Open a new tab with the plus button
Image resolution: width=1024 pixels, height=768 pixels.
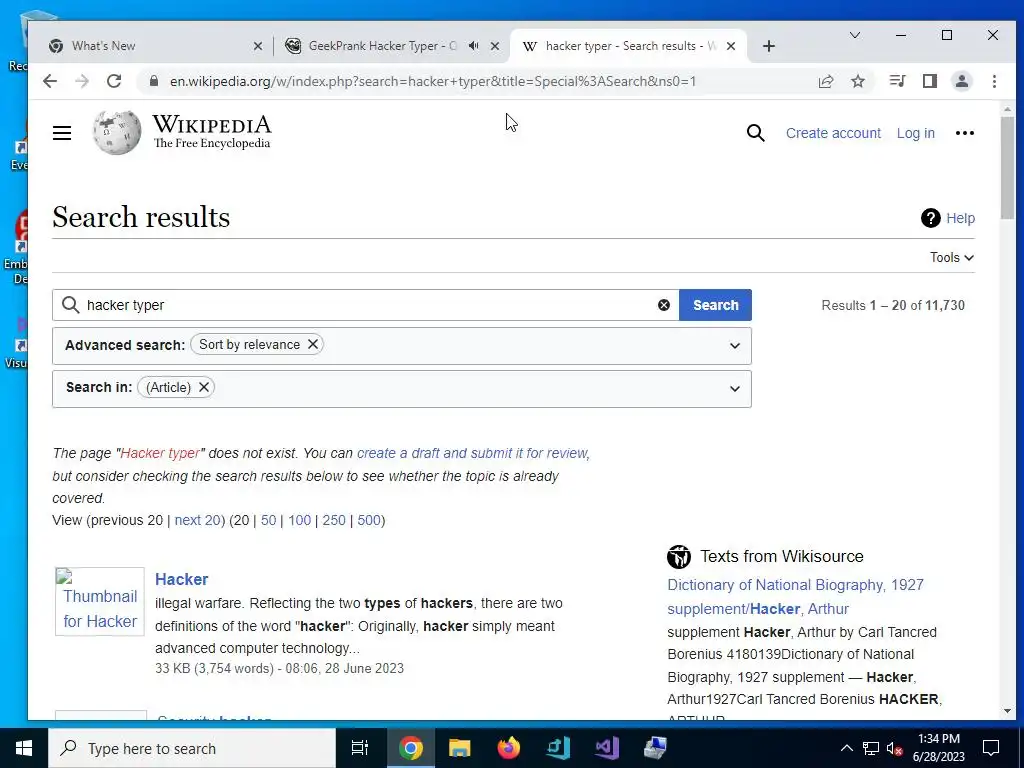(769, 46)
